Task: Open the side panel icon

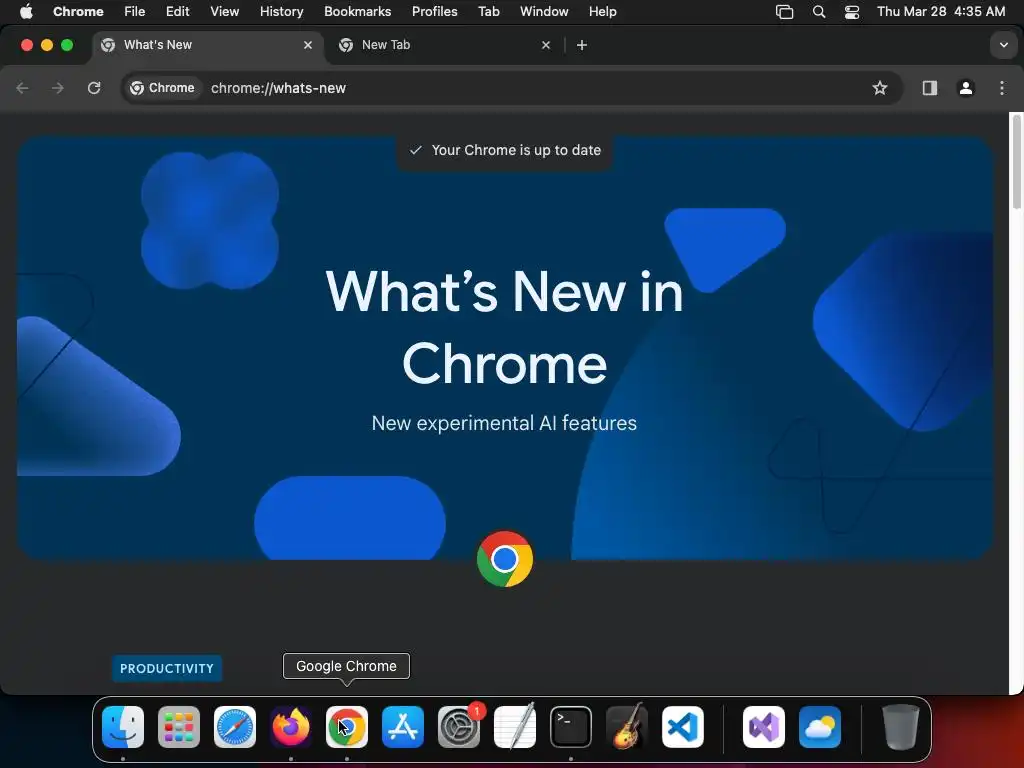Action: click(x=930, y=88)
